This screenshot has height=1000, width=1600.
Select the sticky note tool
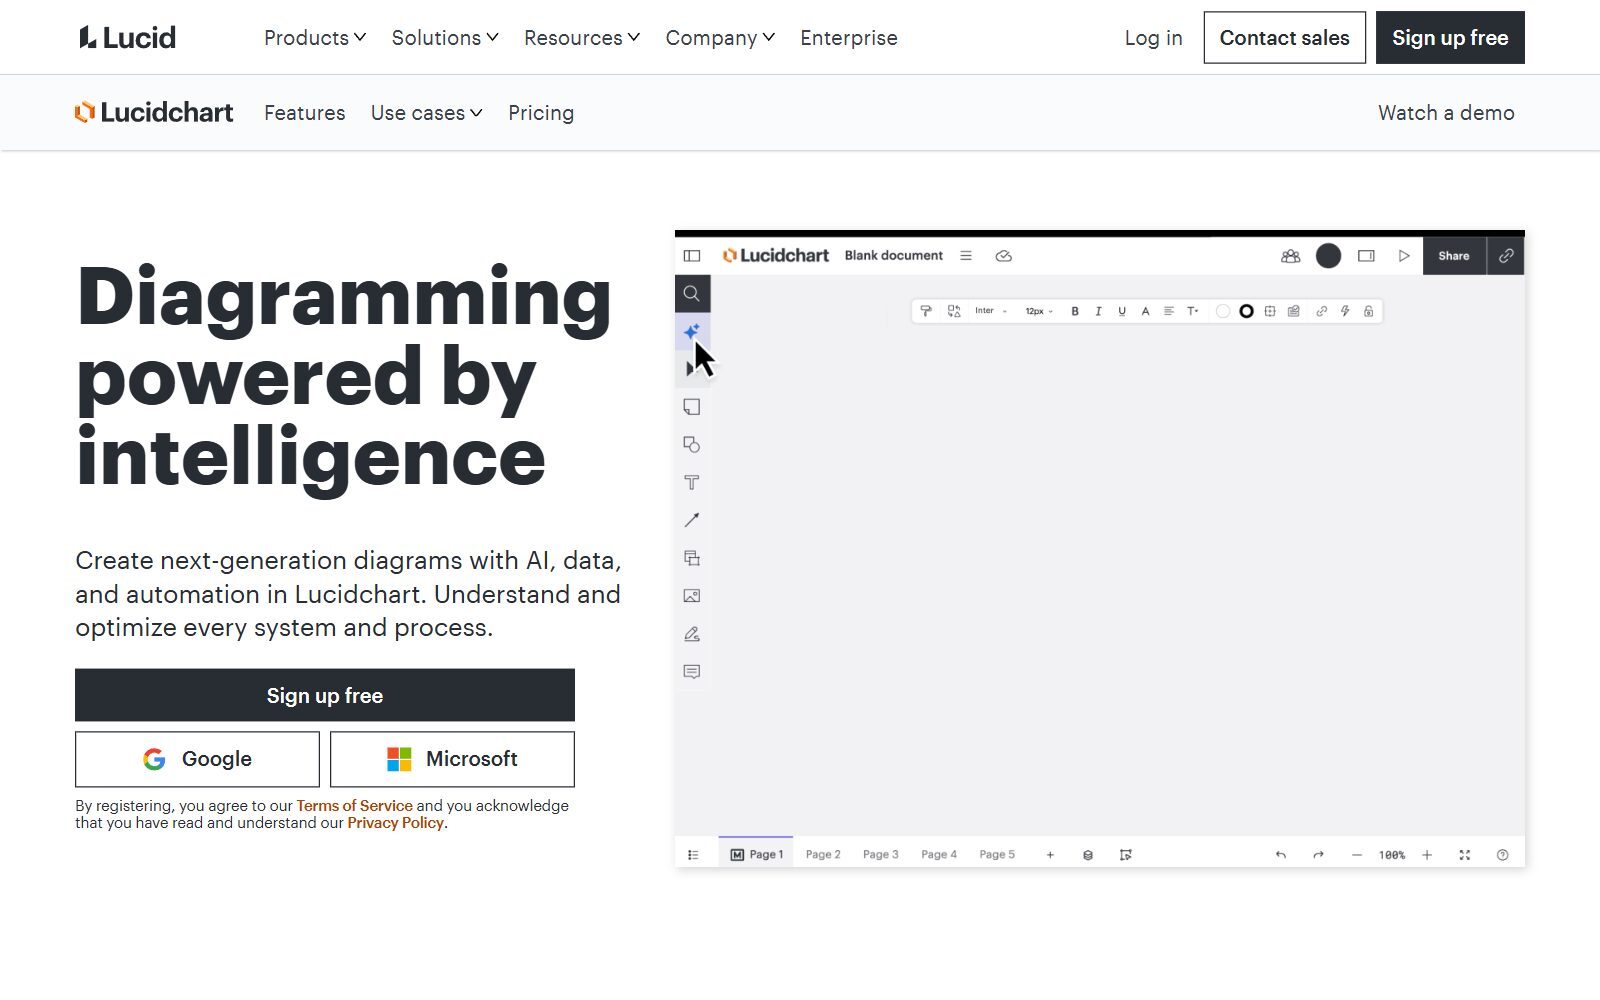(691, 407)
